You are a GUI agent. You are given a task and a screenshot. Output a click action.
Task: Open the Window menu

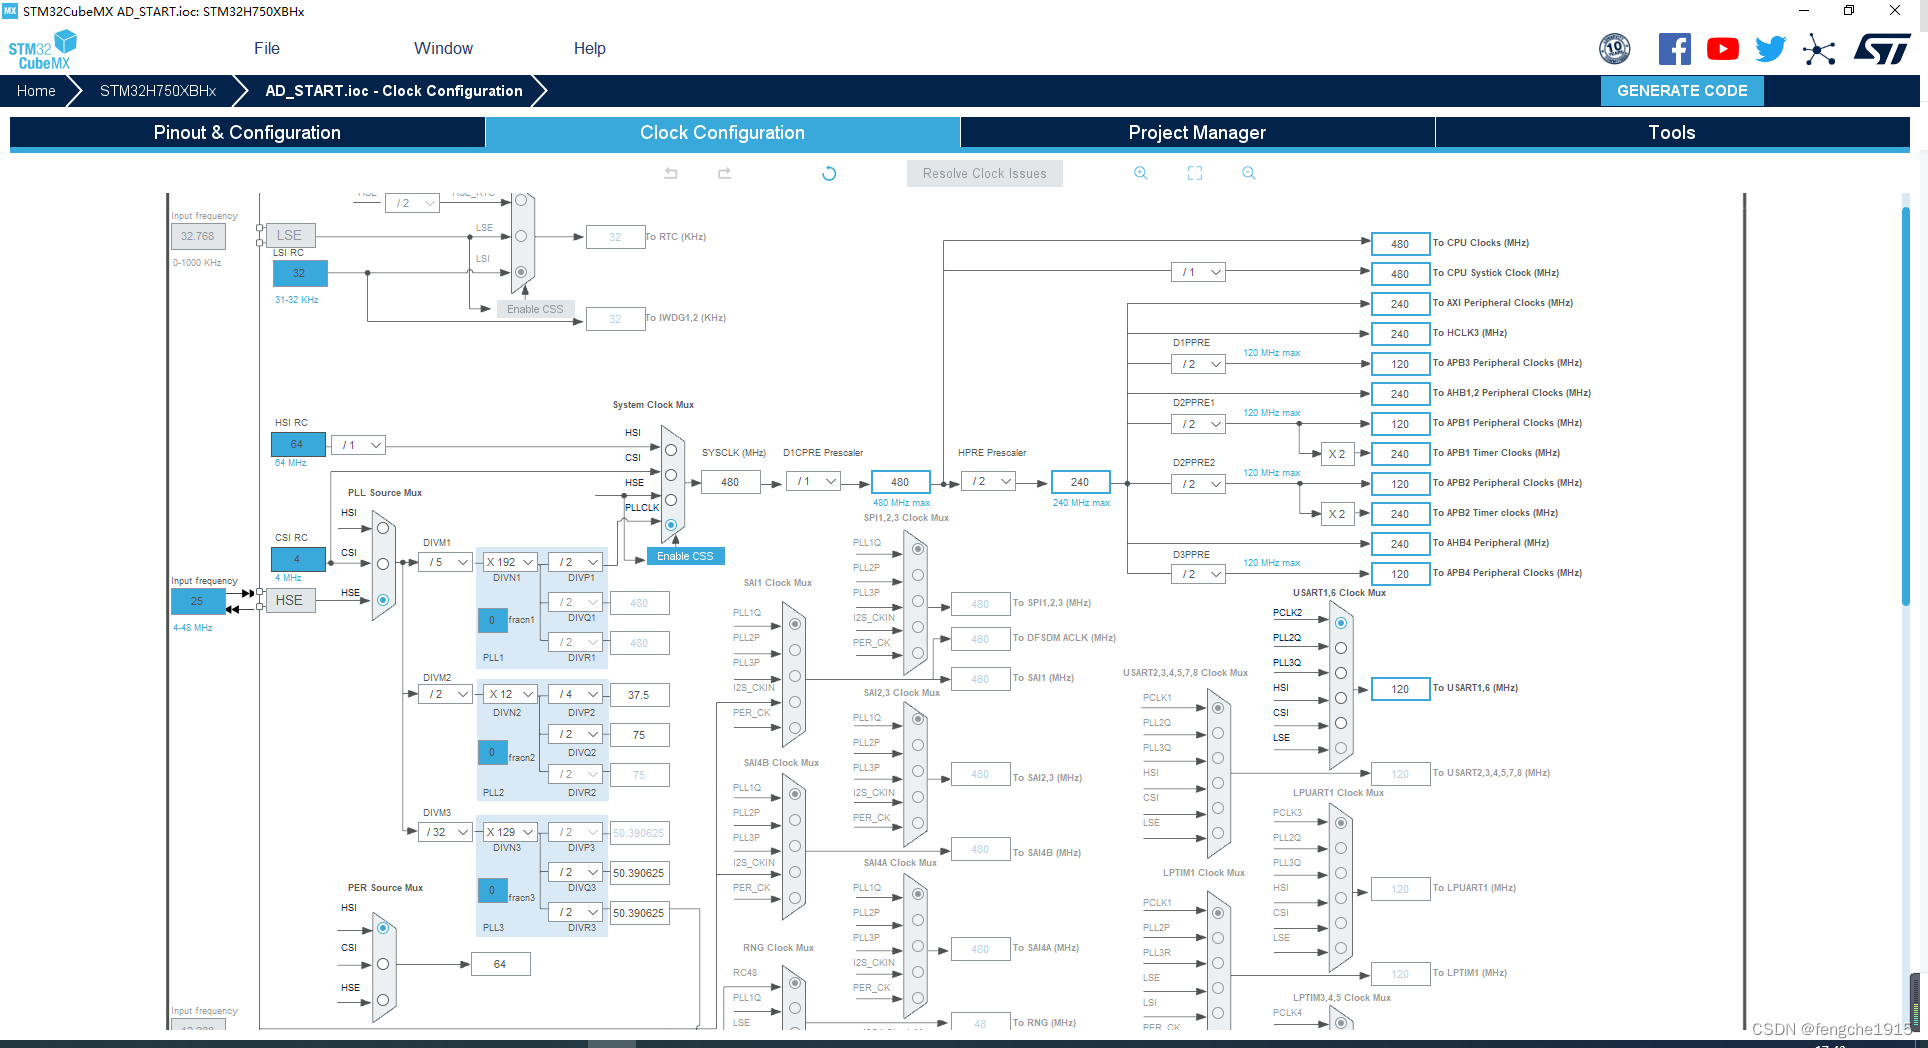tap(443, 49)
